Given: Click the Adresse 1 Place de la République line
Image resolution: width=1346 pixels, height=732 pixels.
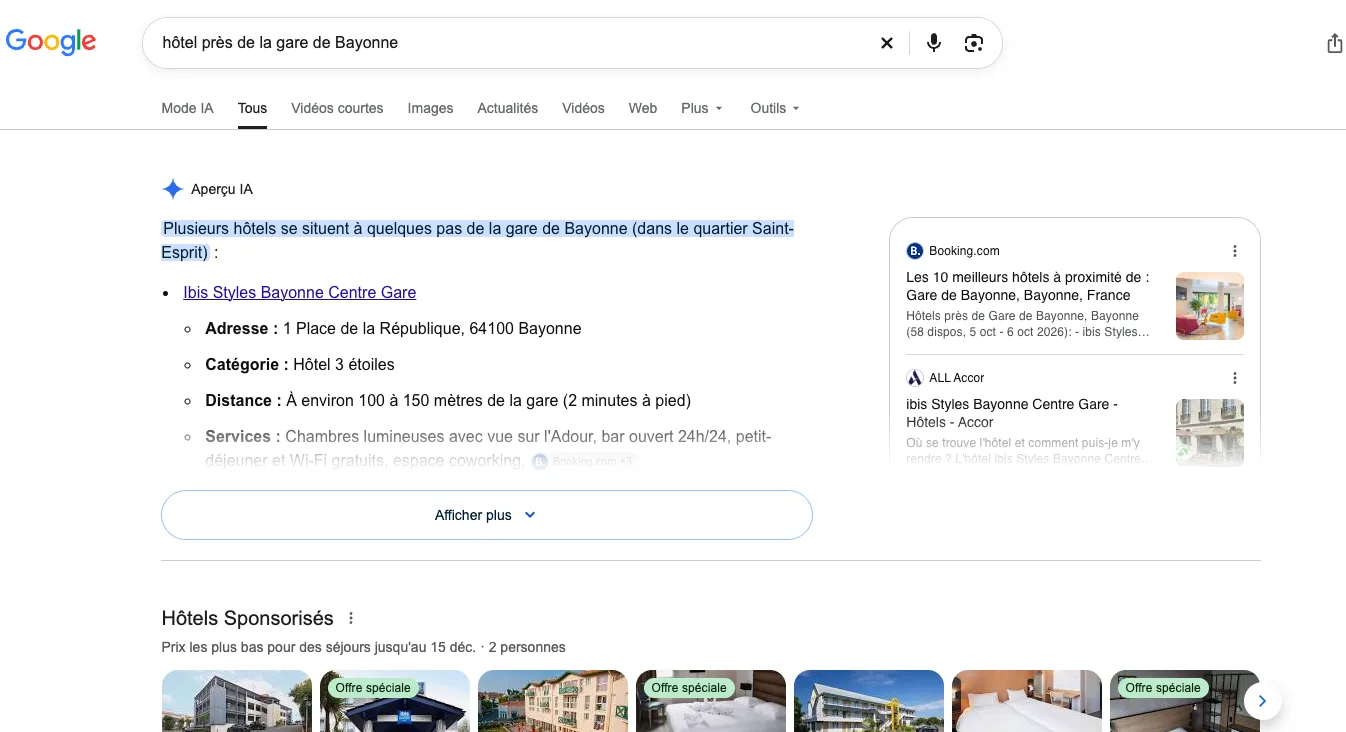Looking at the screenshot, I should tap(393, 328).
